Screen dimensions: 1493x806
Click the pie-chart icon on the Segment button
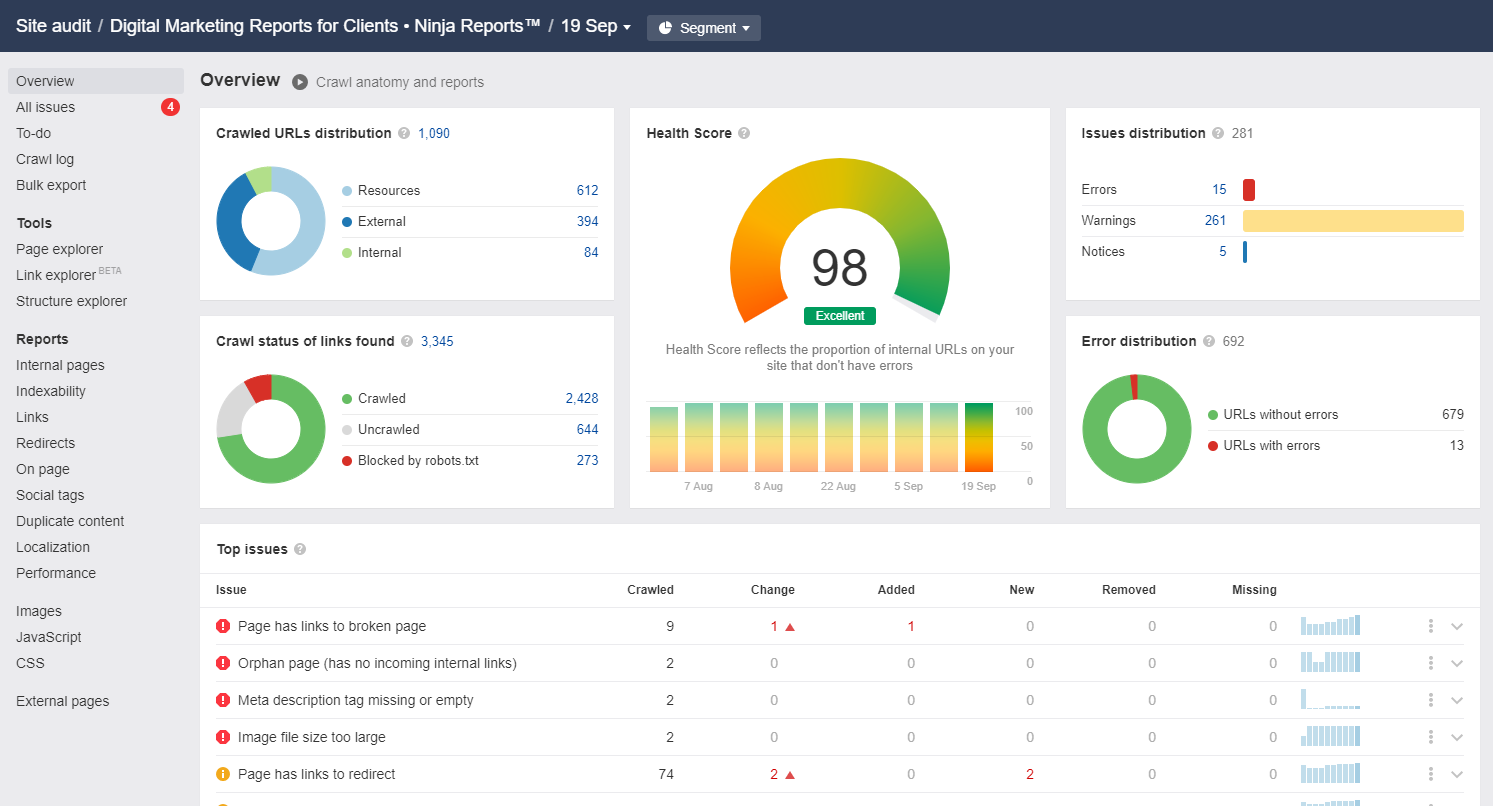665,28
